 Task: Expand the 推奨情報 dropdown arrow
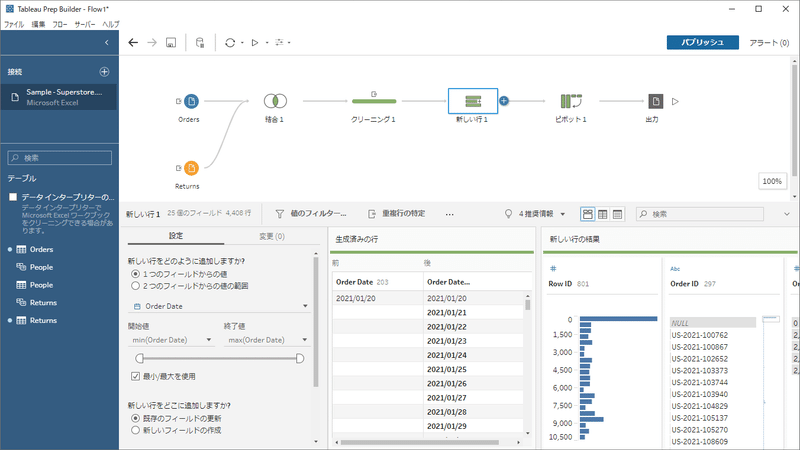563,214
